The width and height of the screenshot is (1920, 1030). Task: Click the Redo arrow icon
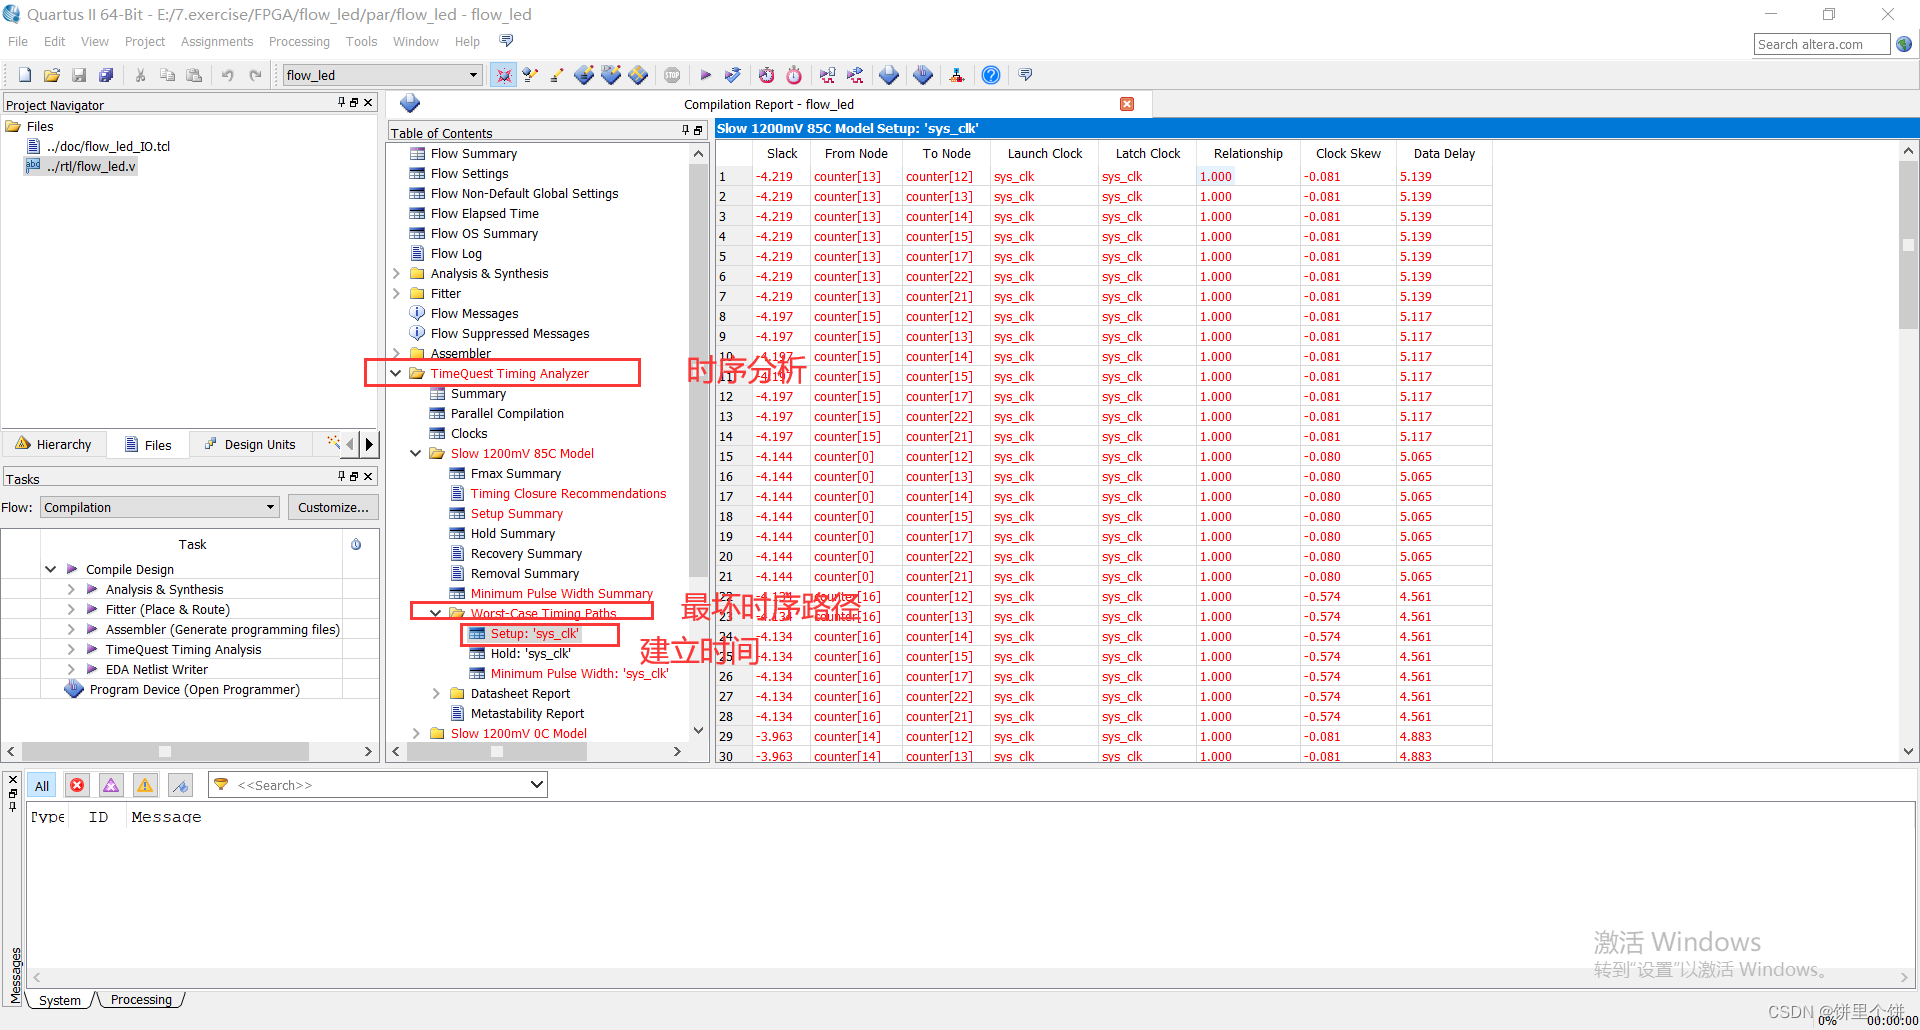pyautogui.click(x=255, y=75)
